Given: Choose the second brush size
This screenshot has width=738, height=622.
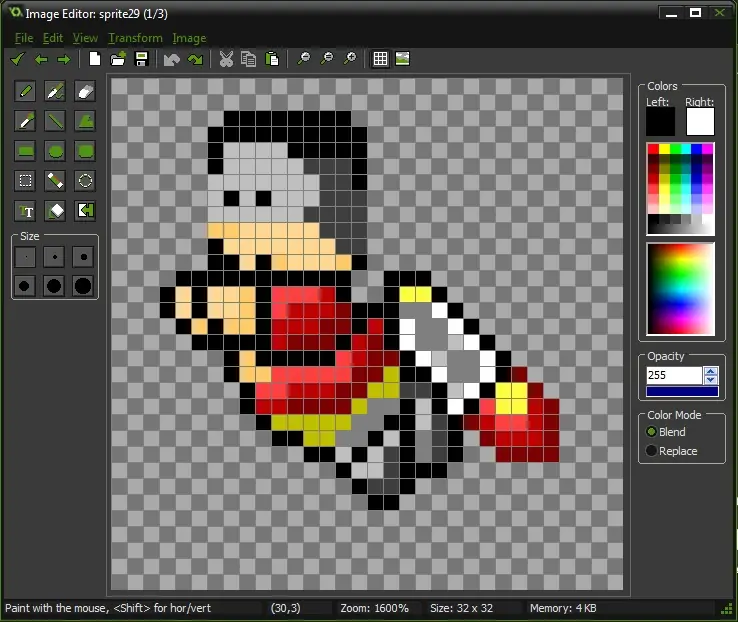Looking at the screenshot, I should [54, 257].
